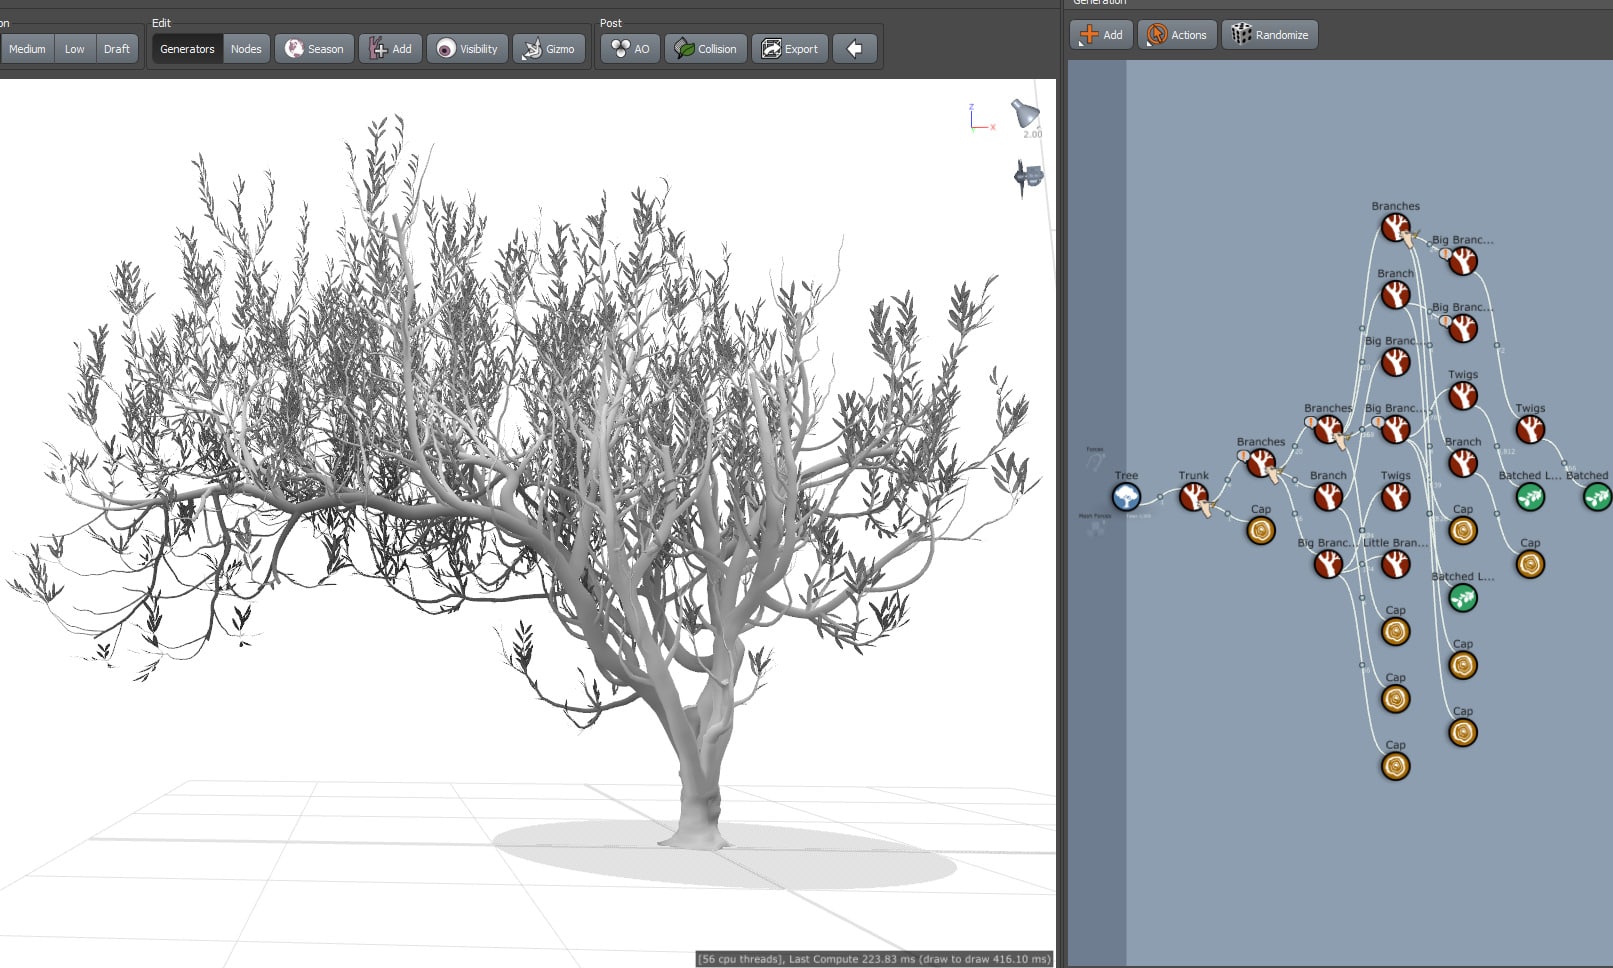
Task: Click the back arrow toolbar button
Action: click(x=854, y=49)
